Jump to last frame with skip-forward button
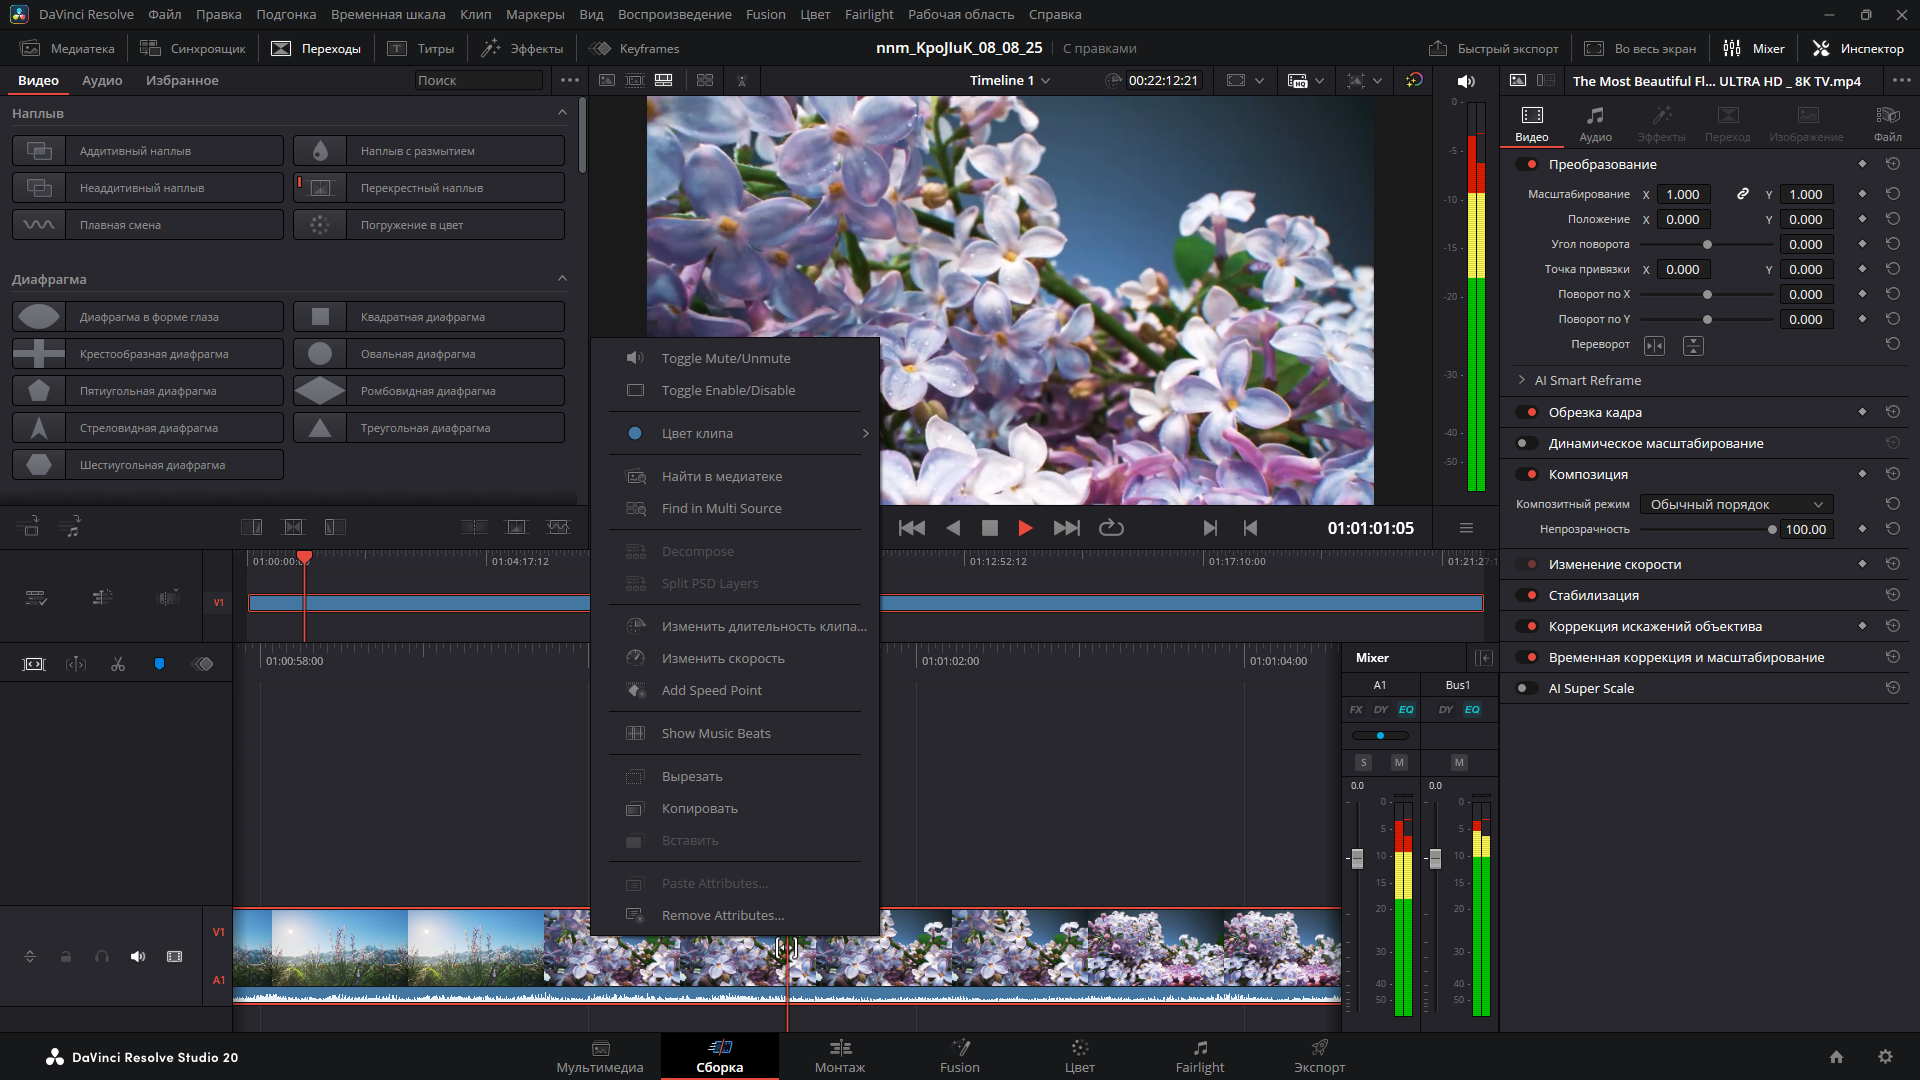This screenshot has width=1920, height=1080. pyautogui.click(x=1067, y=528)
